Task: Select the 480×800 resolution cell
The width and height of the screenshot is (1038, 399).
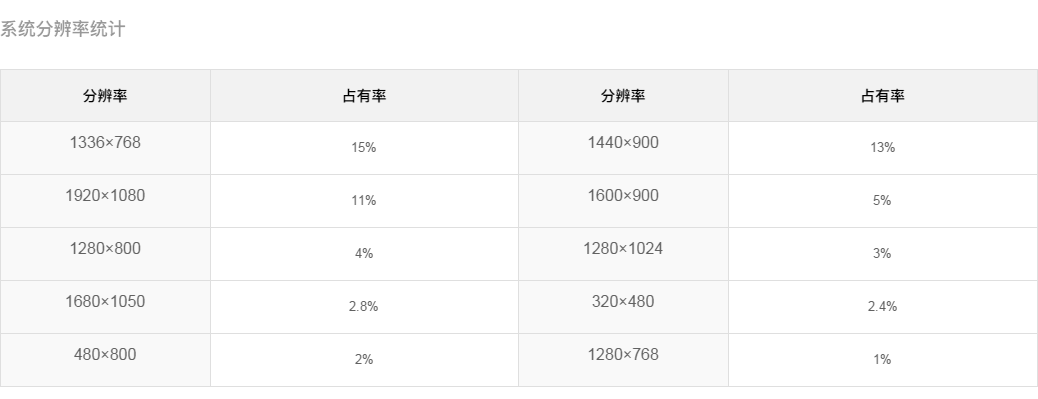Action: point(105,360)
